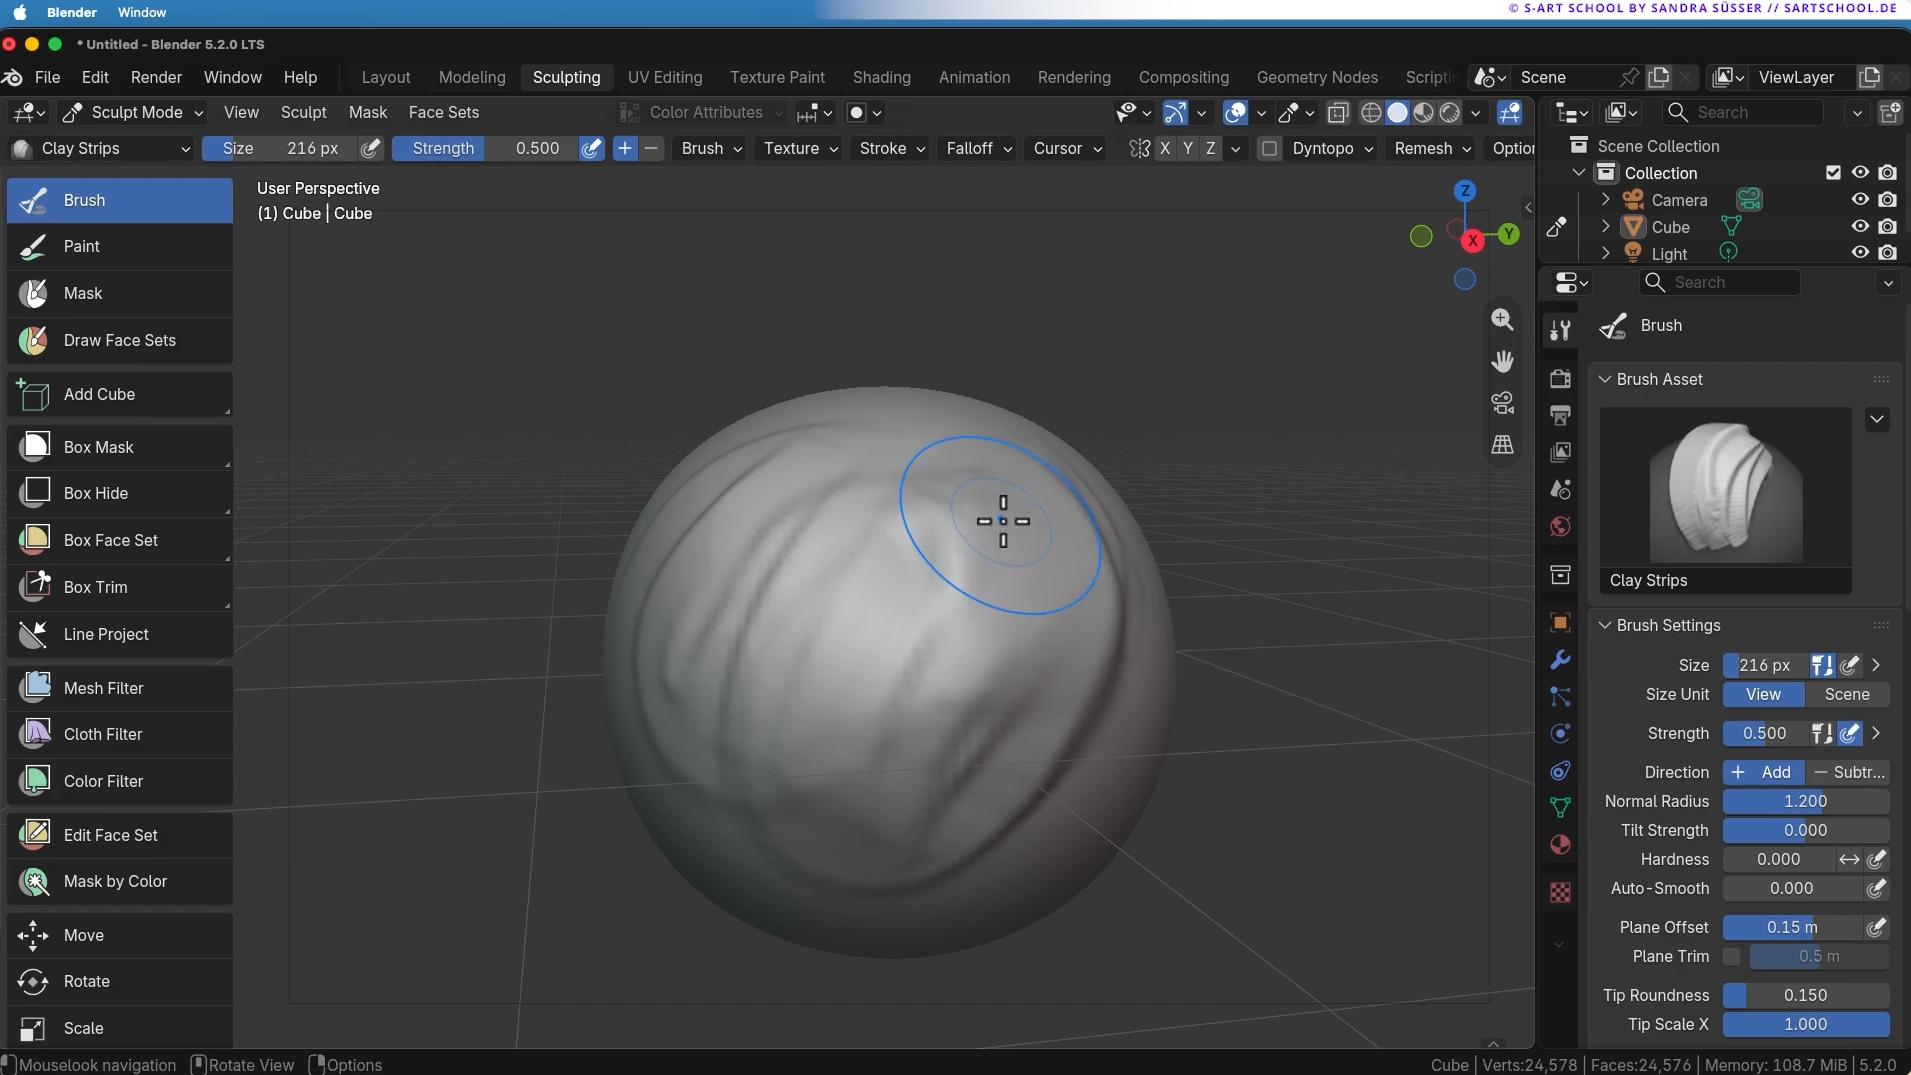This screenshot has width=1911, height=1075.
Task: Set Size Unit to Scene
Action: (1847, 694)
